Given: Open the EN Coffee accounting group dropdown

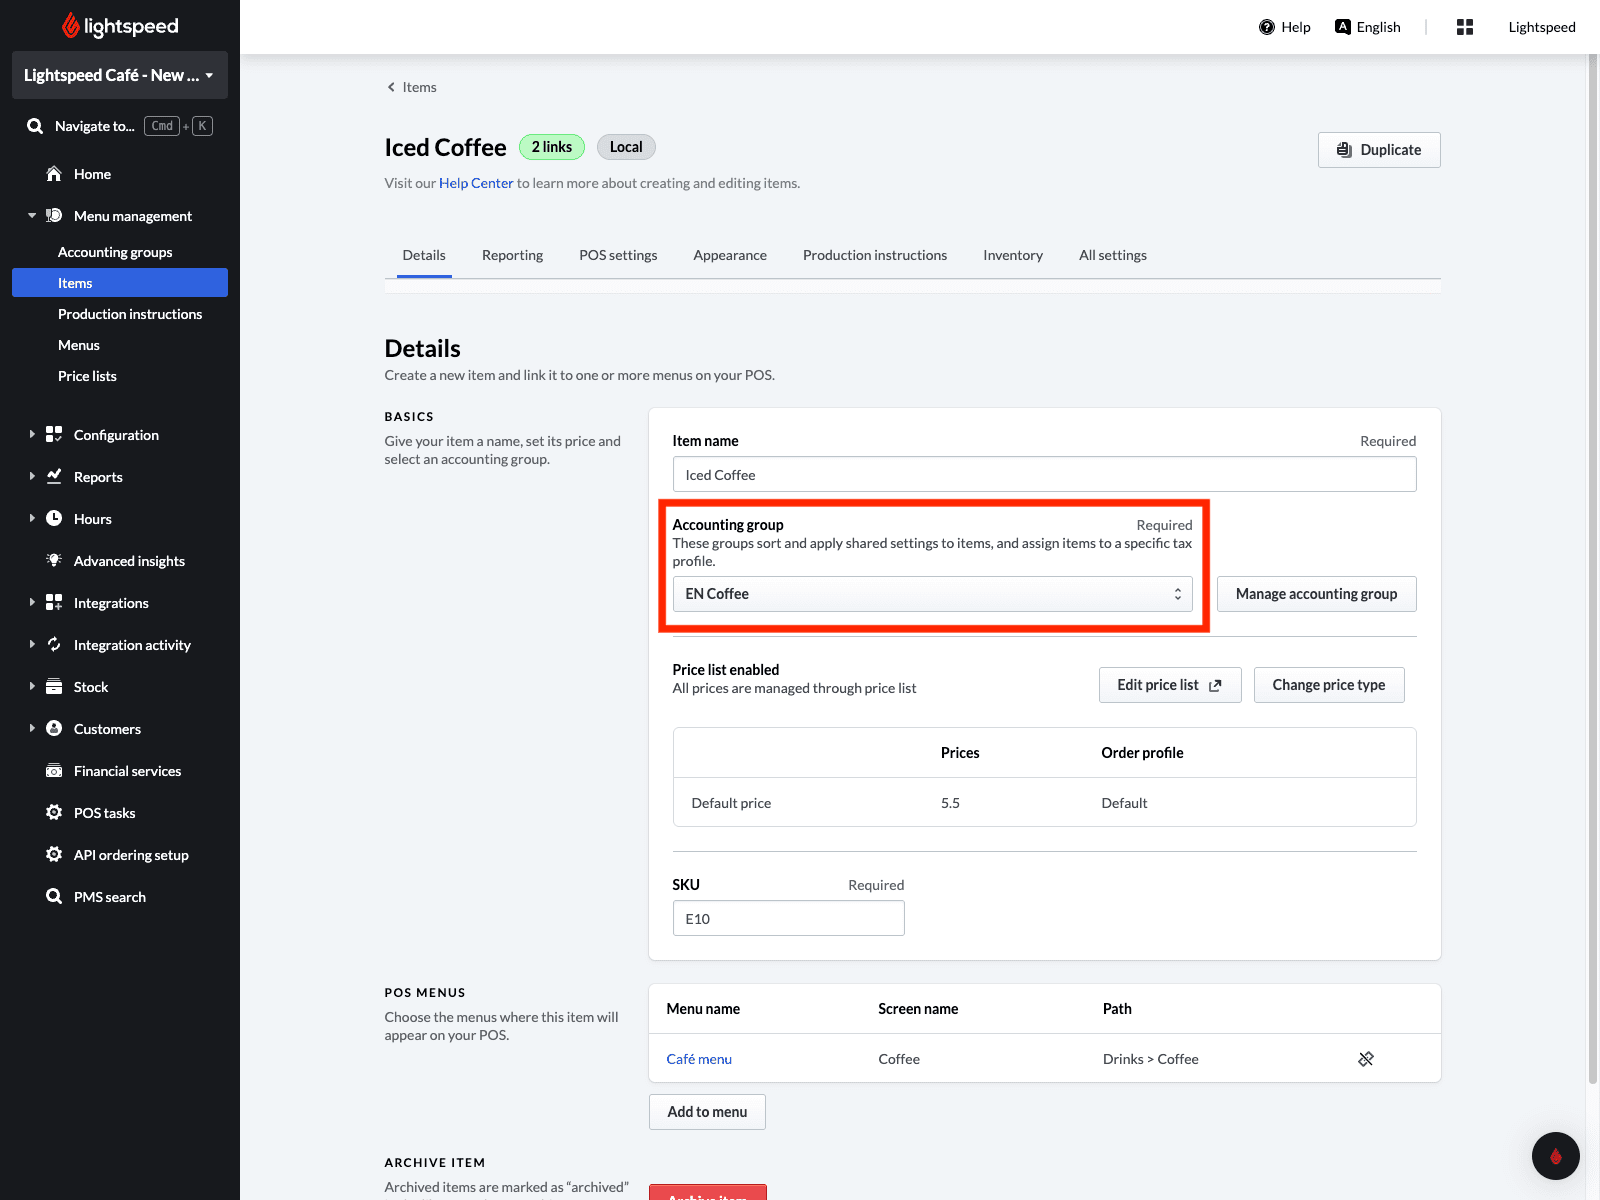Looking at the screenshot, I should pyautogui.click(x=932, y=594).
